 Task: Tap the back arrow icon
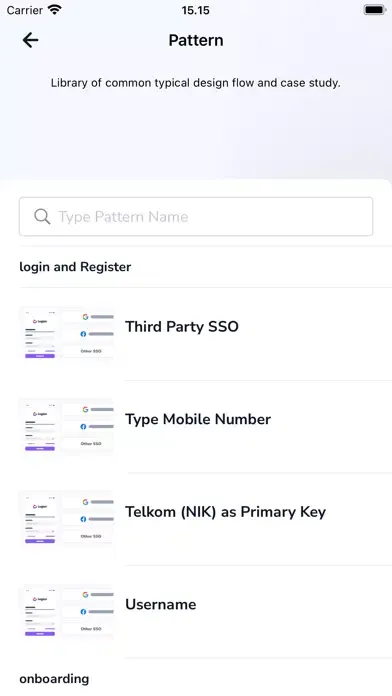tap(30, 40)
